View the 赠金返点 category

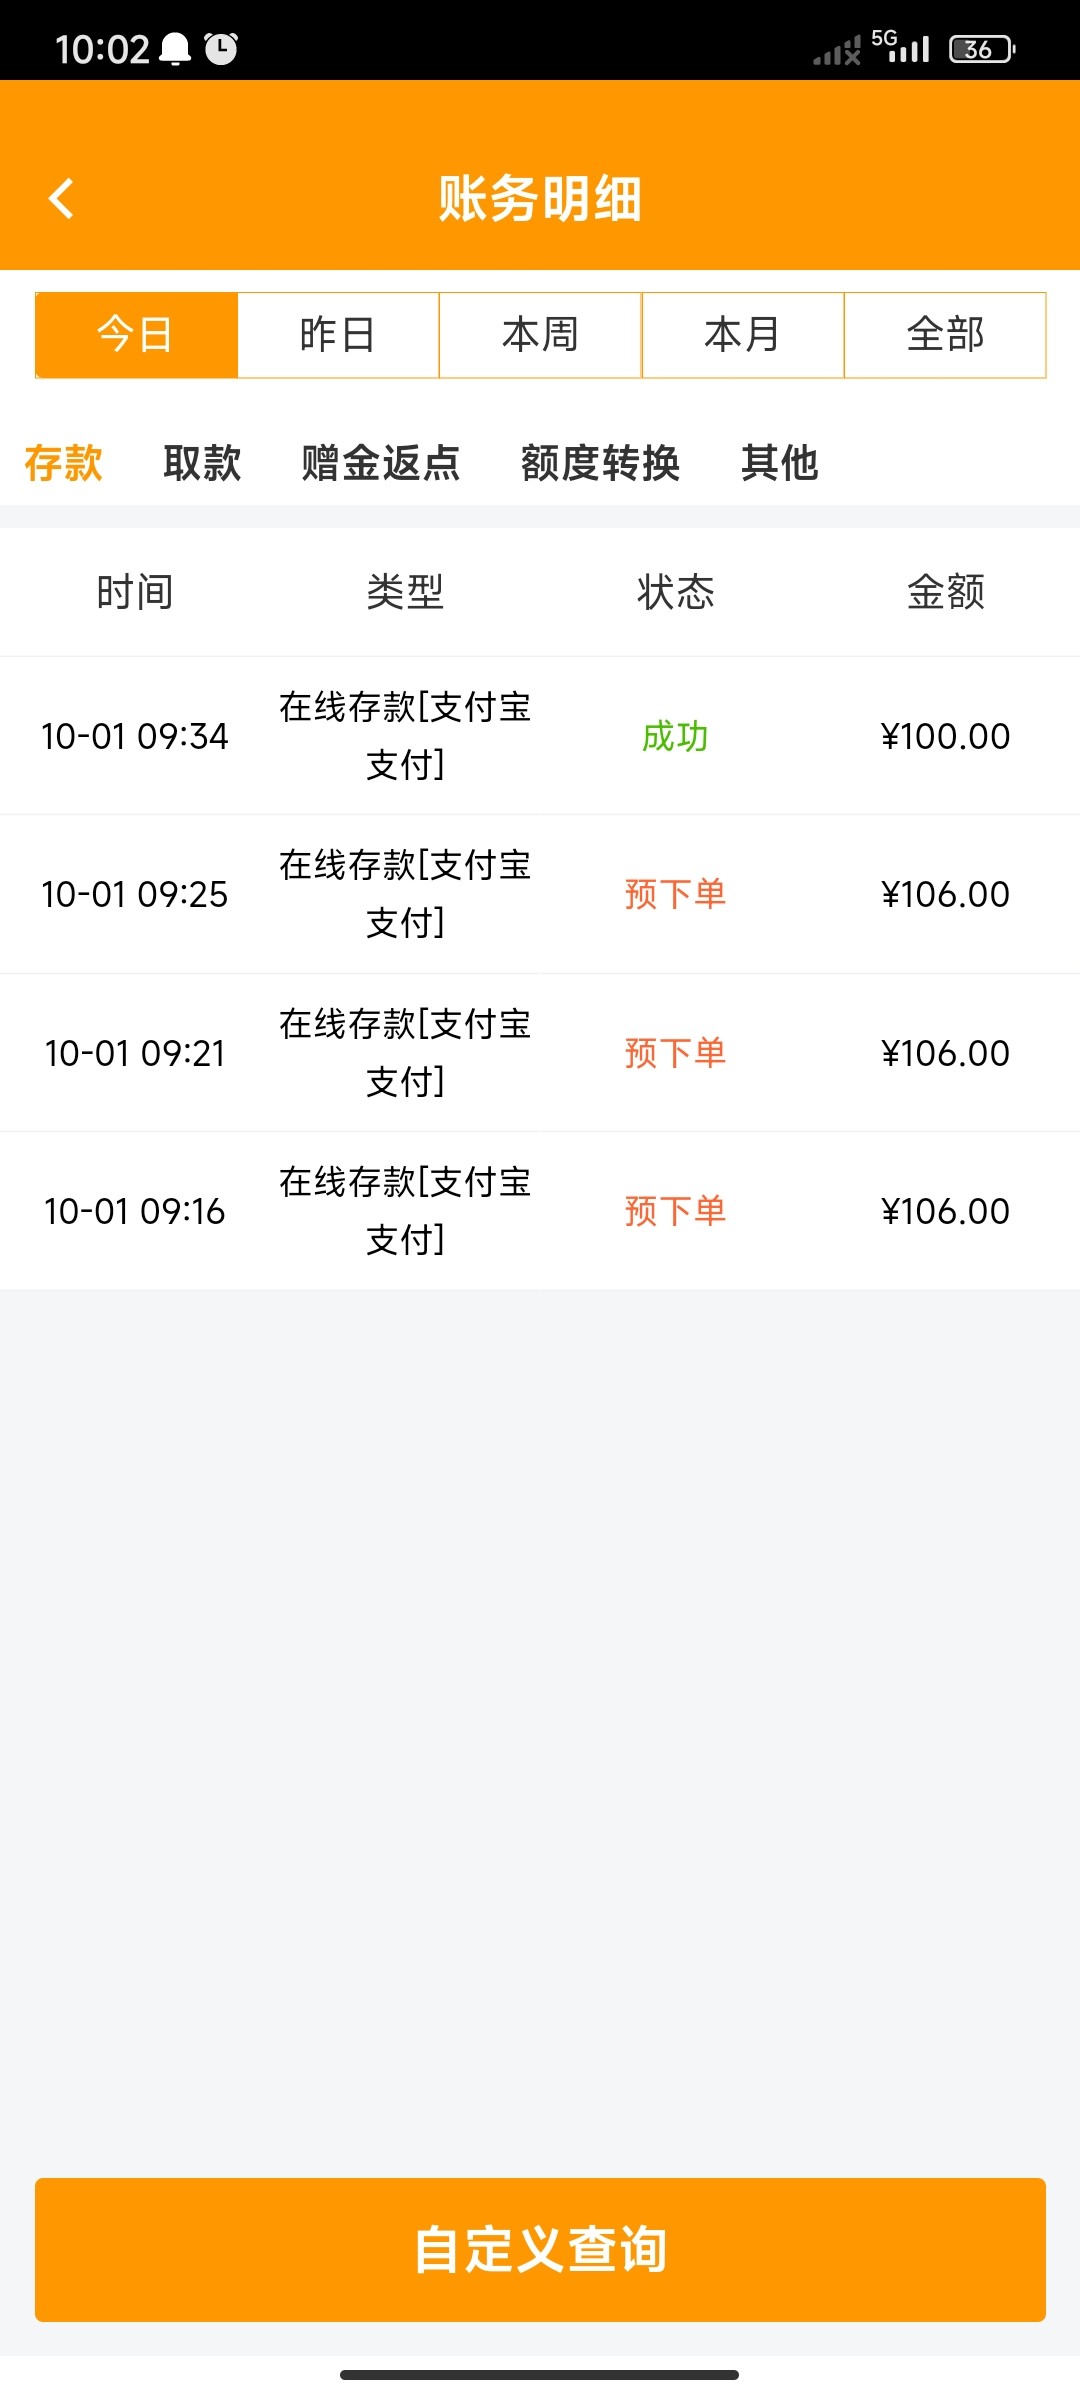381,463
